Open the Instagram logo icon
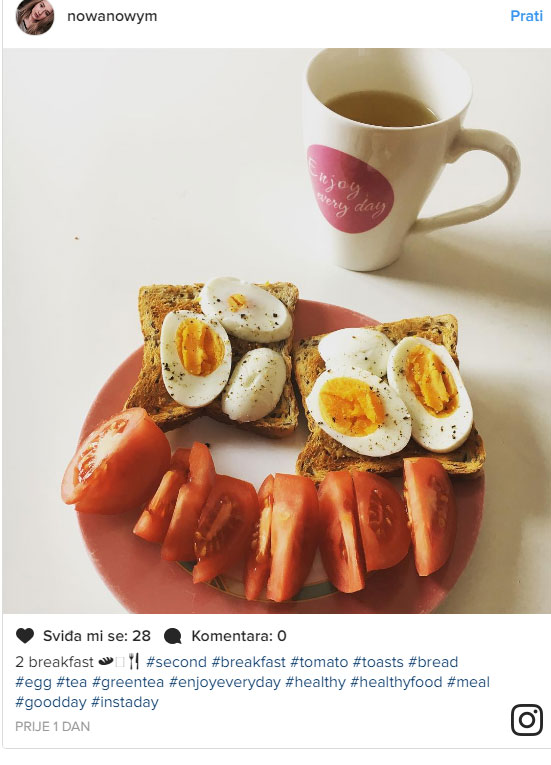The width and height of the screenshot is (551, 765). [527, 720]
